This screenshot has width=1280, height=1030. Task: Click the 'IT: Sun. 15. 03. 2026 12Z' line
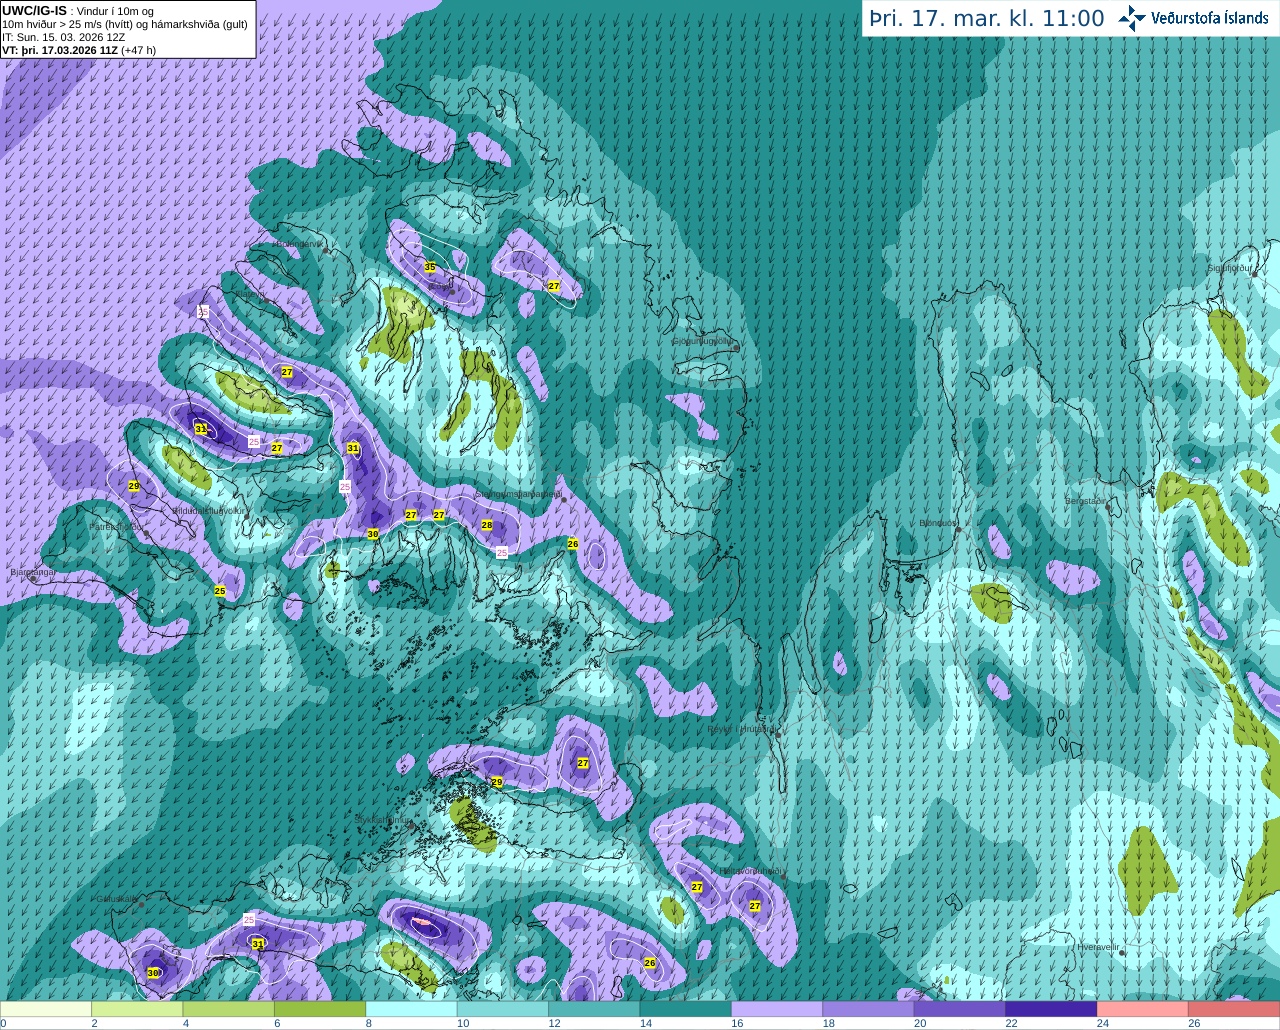[64, 37]
